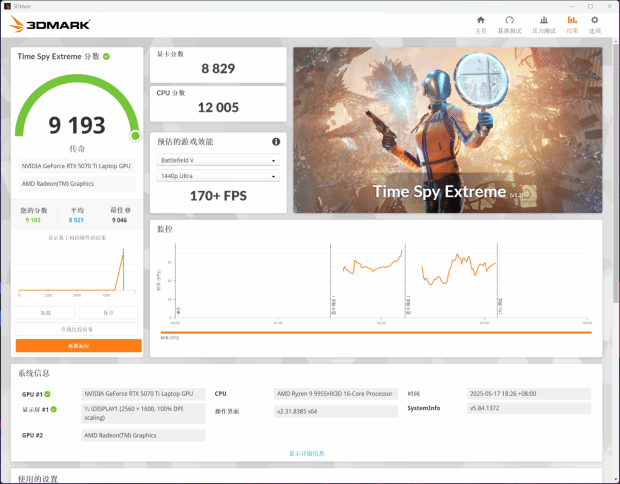The width and height of the screenshot is (620, 484).
Task: Click the SystemInfo v5.84.1372 field
Action: point(529,408)
